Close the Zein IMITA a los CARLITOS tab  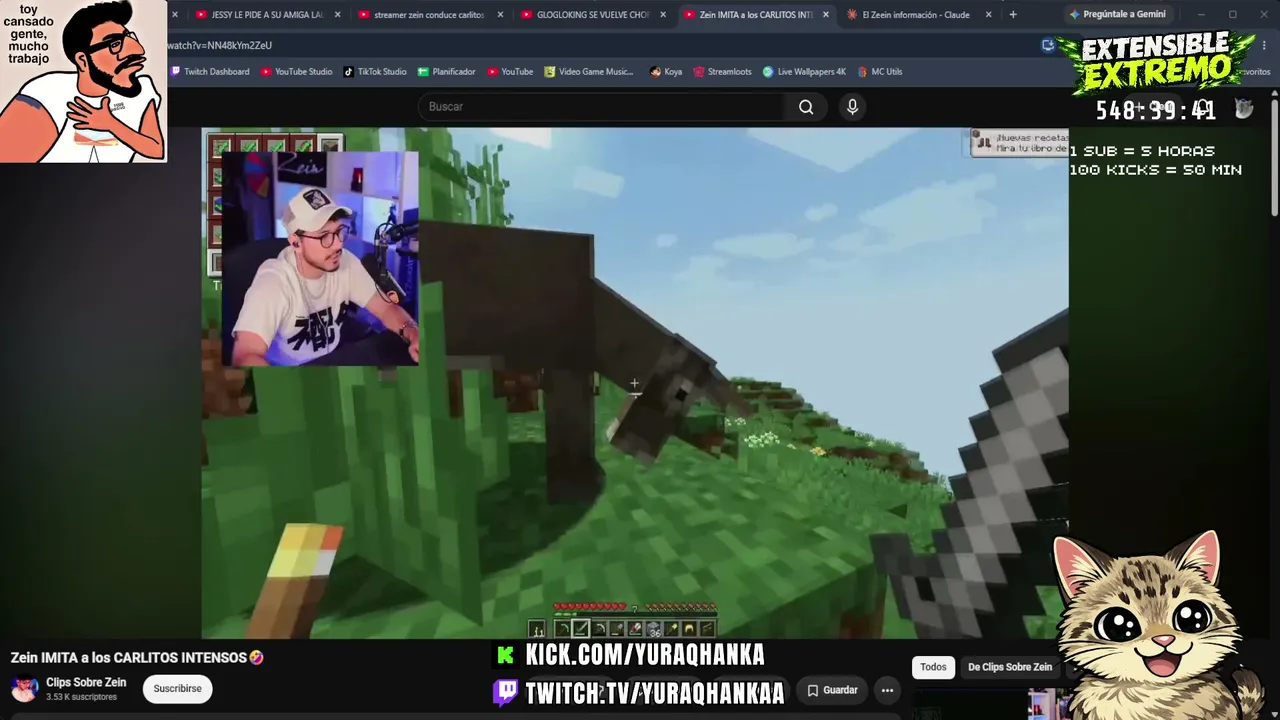pyautogui.click(x=826, y=15)
